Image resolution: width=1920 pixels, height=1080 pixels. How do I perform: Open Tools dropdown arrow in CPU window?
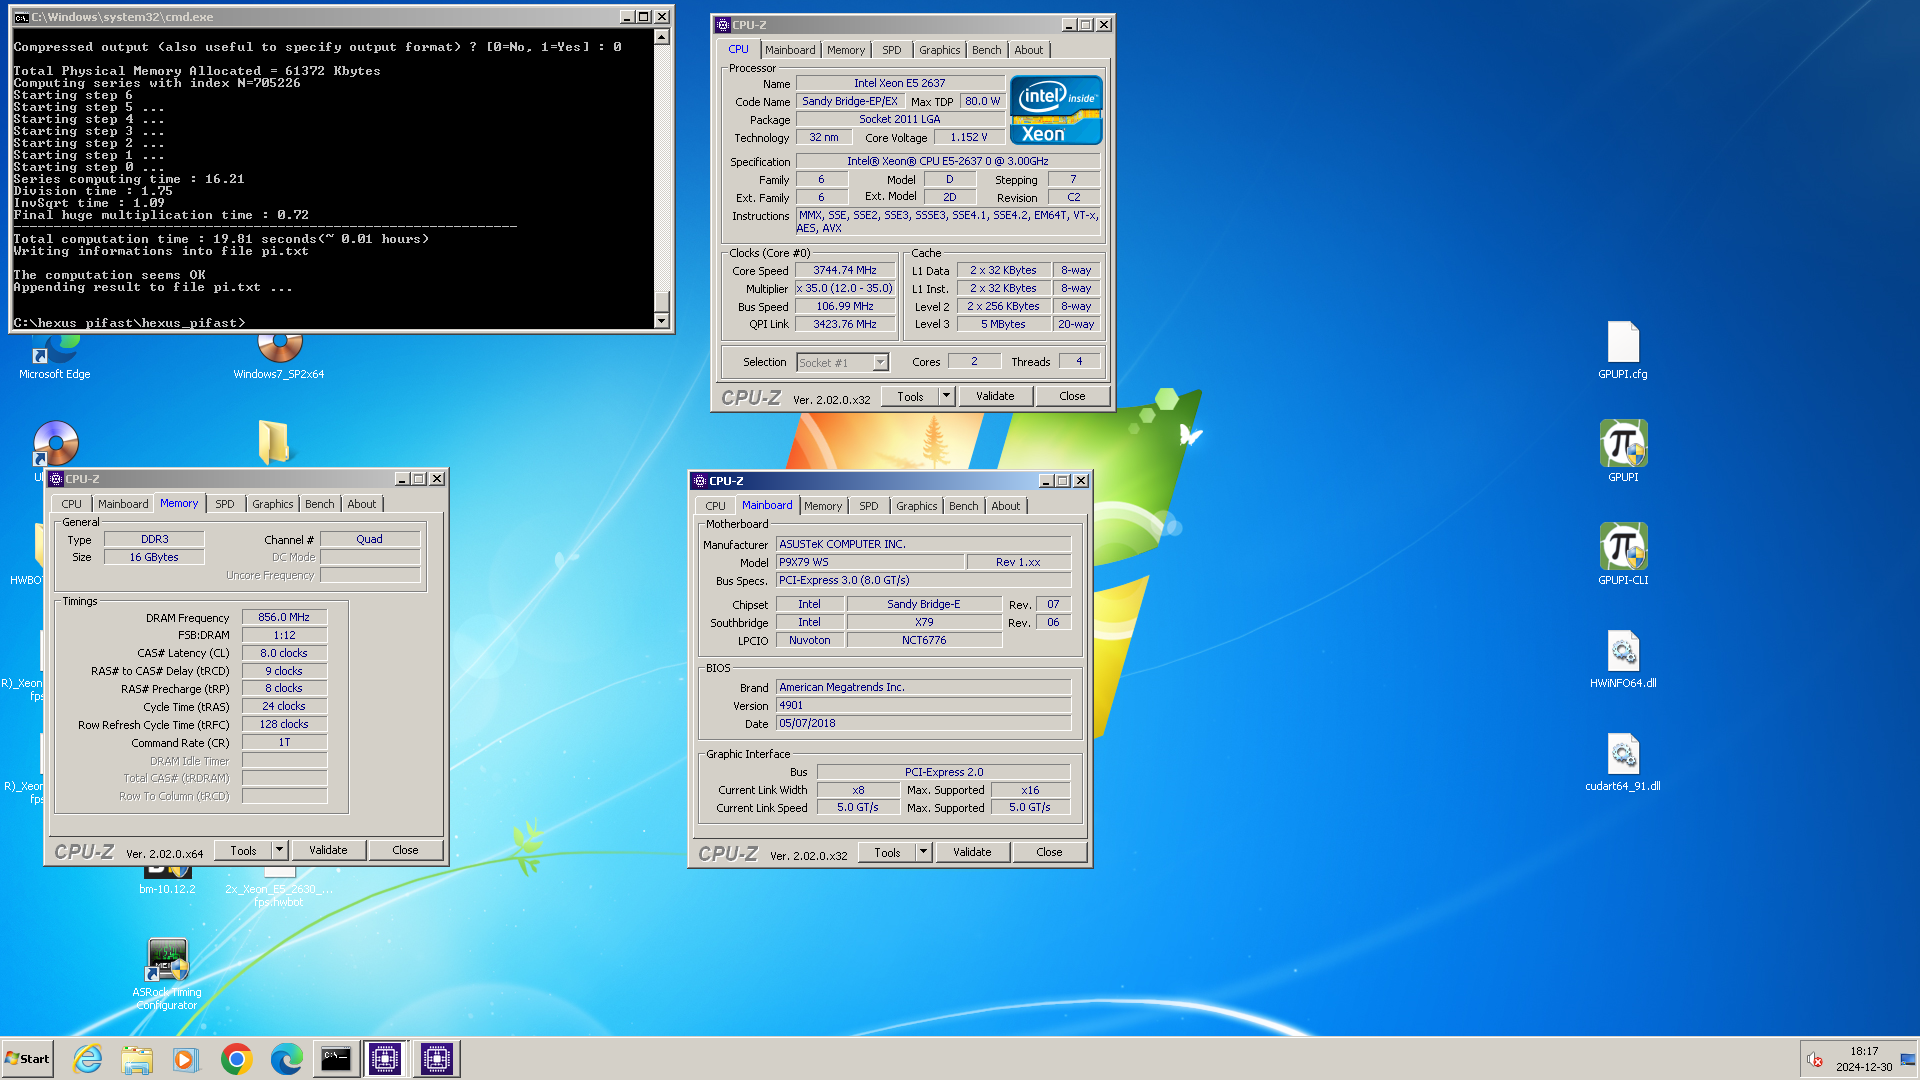[946, 396]
